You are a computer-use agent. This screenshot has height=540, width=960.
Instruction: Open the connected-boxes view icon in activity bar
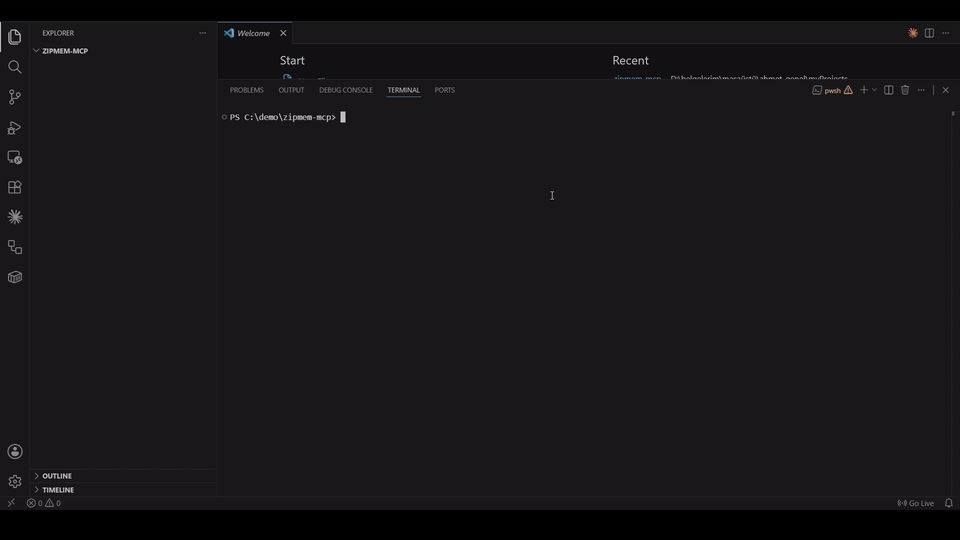point(15,247)
